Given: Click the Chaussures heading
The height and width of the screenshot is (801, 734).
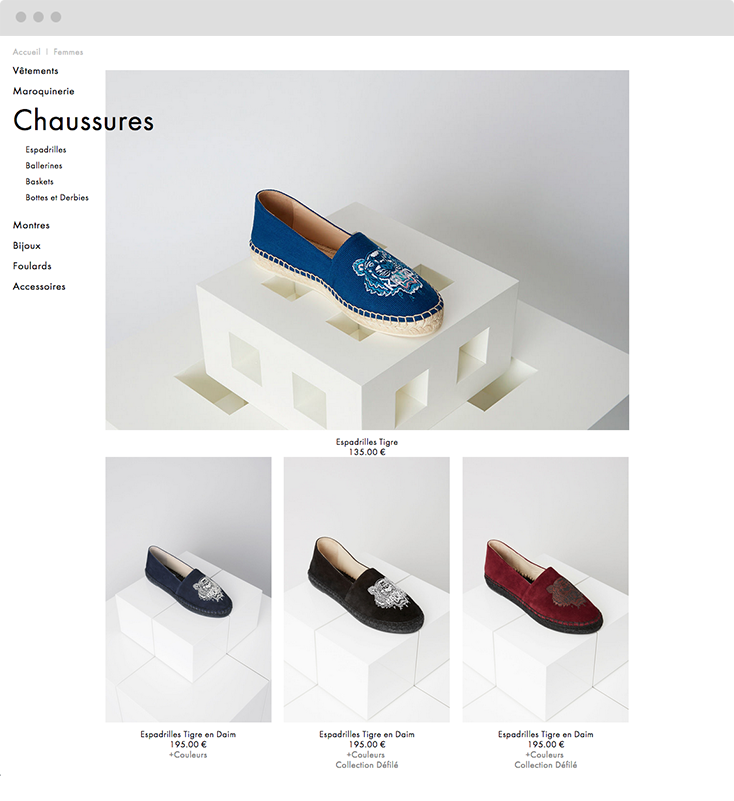Looking at the screenshot, I should coord(83,121).
